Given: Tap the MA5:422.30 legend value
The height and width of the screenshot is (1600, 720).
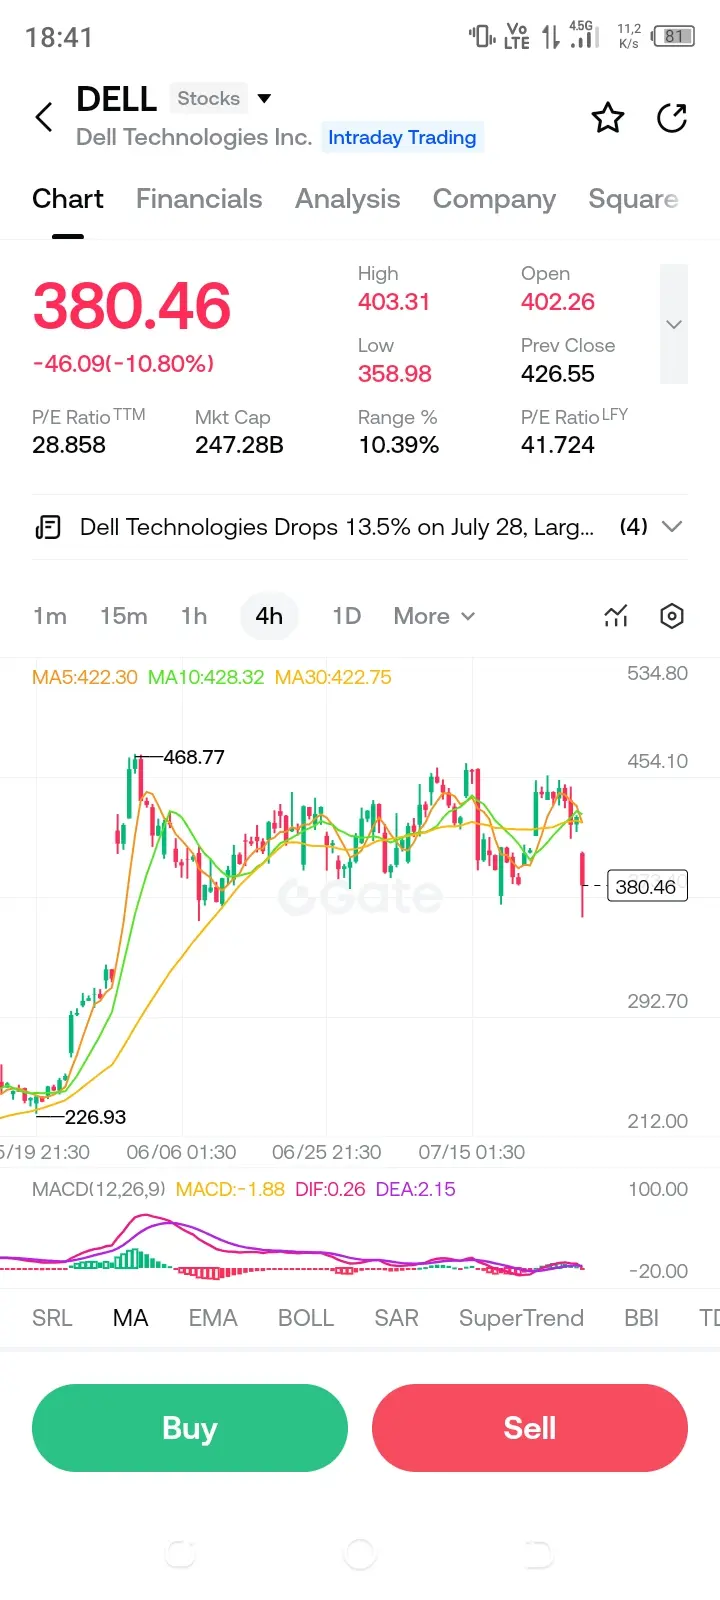Looking at the screenshot, I should pos(85,677).
